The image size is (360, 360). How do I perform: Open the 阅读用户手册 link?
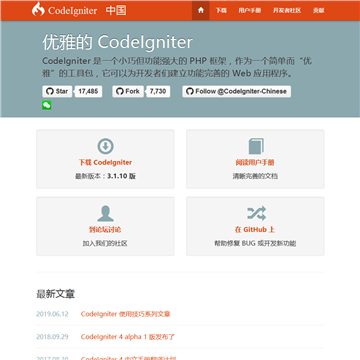[x=255, y=163]
